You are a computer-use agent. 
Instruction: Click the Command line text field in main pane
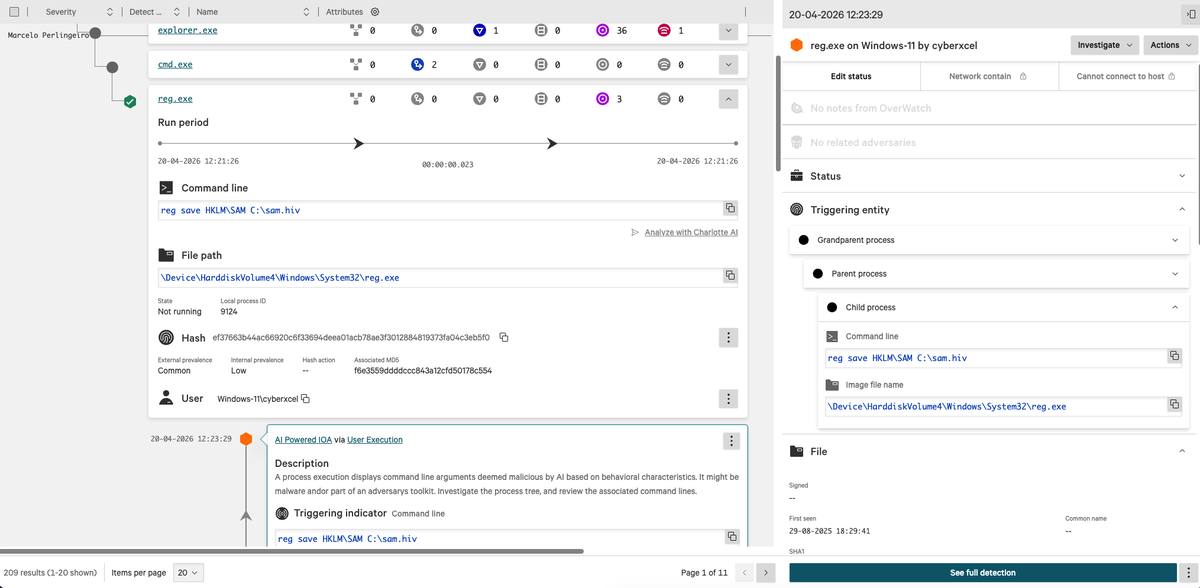[449, 210]
